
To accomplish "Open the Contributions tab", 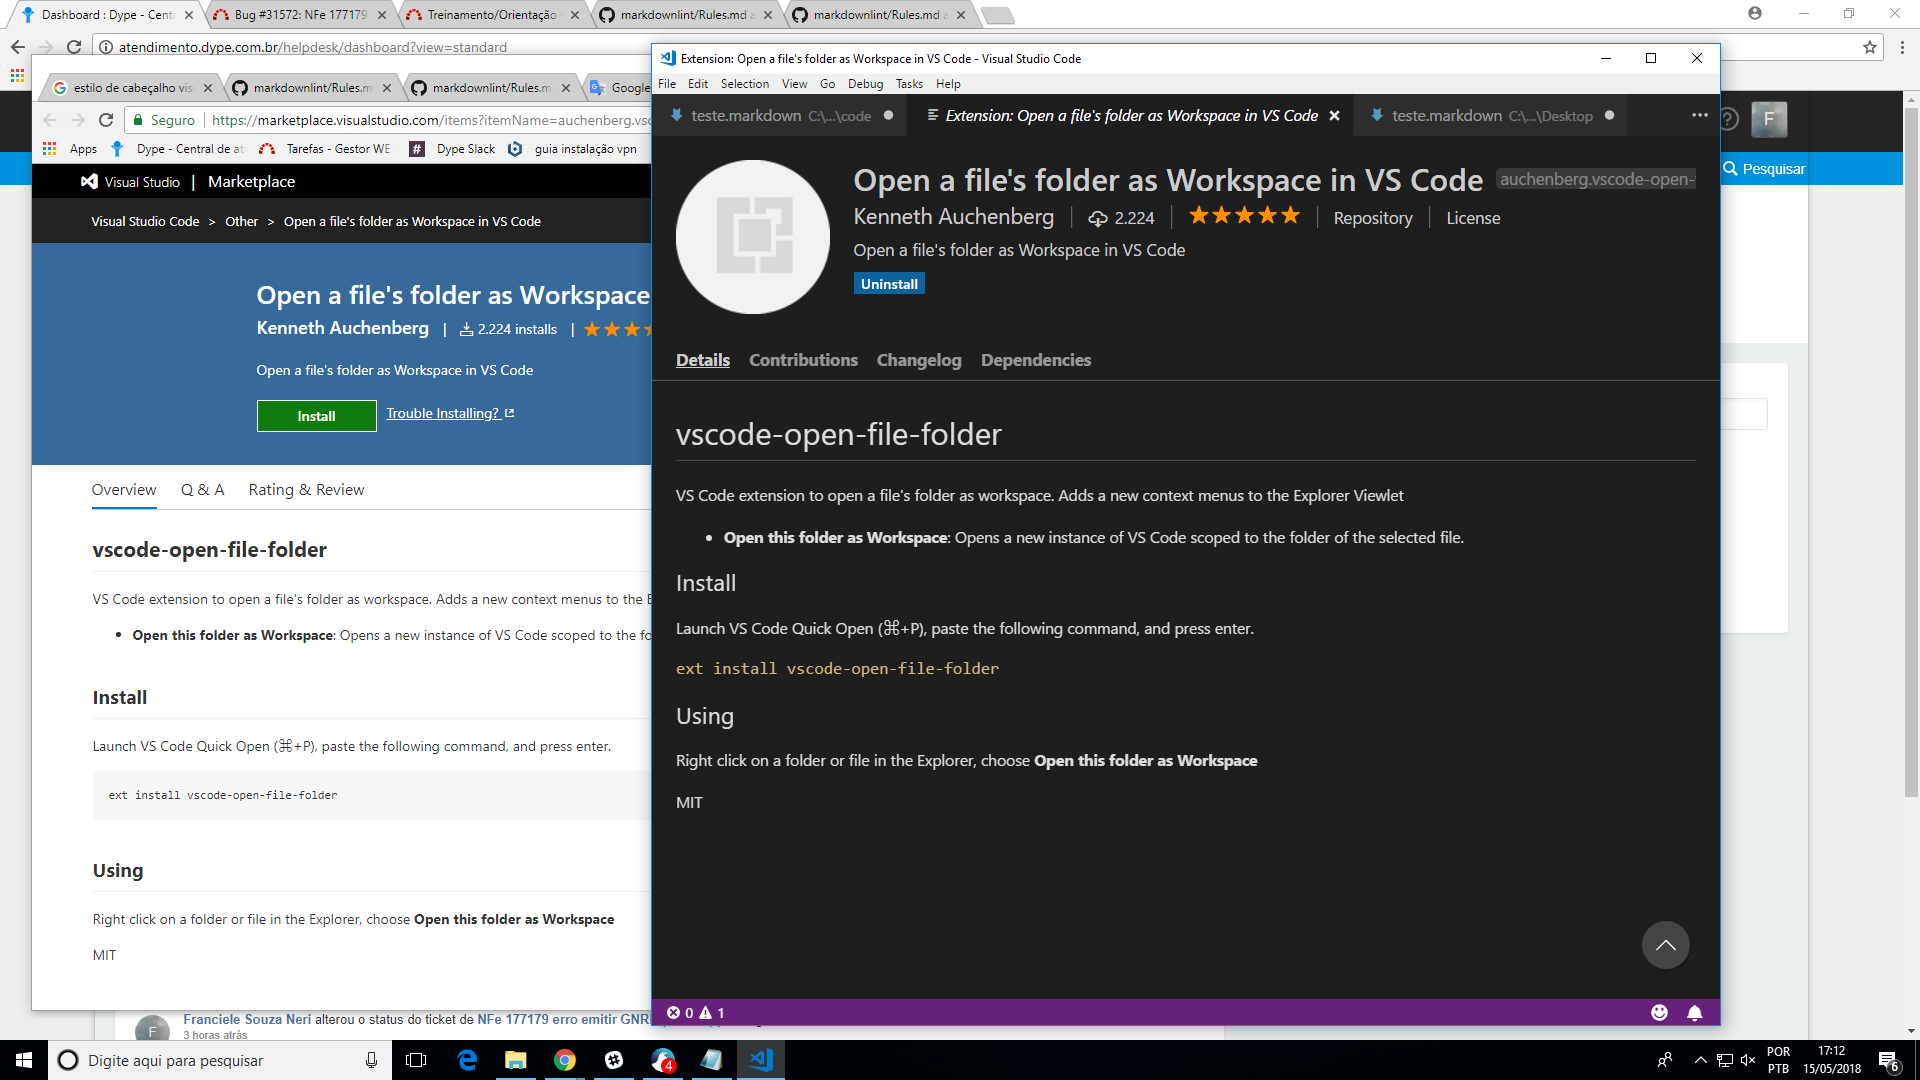I will tap(803, 360).
